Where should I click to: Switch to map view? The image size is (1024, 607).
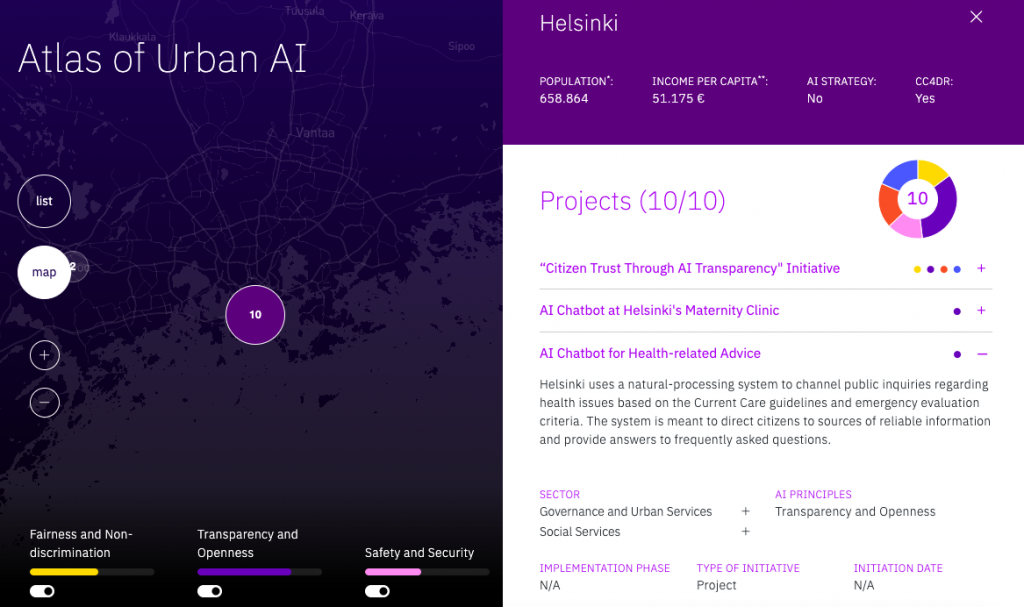tap(44, 272)
